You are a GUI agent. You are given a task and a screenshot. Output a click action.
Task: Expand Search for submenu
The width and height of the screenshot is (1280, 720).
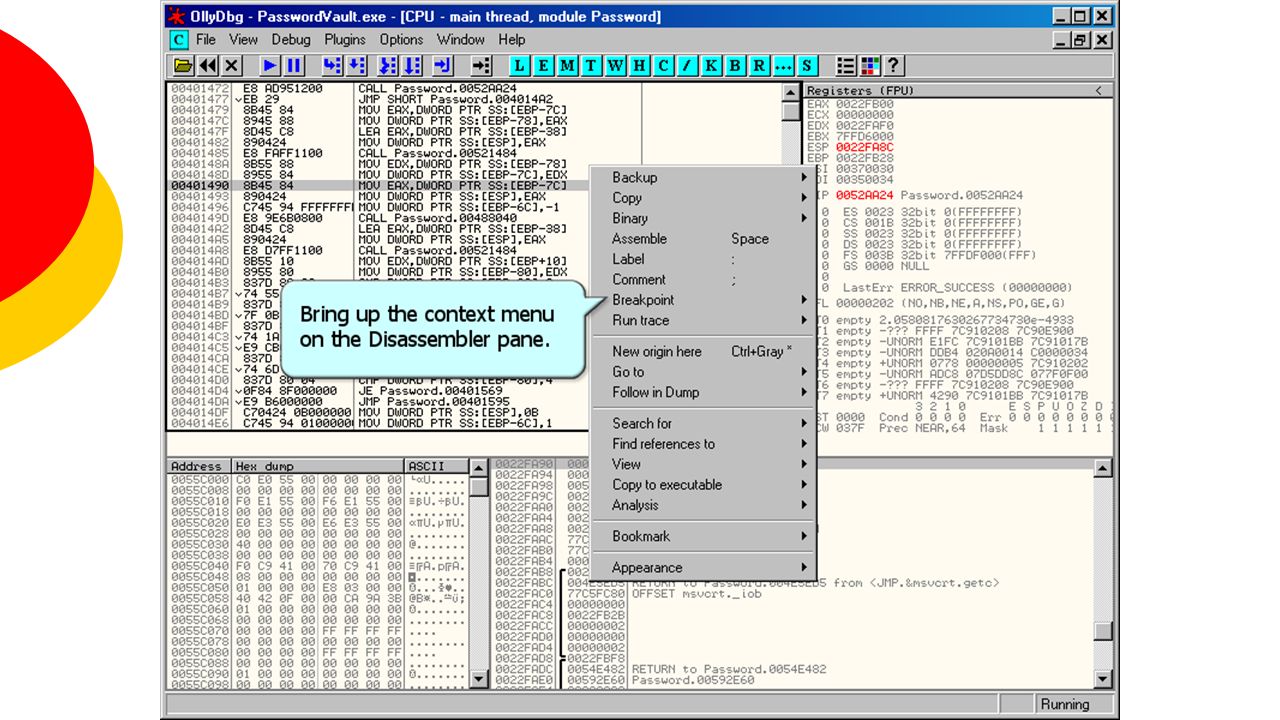[704, 423]
